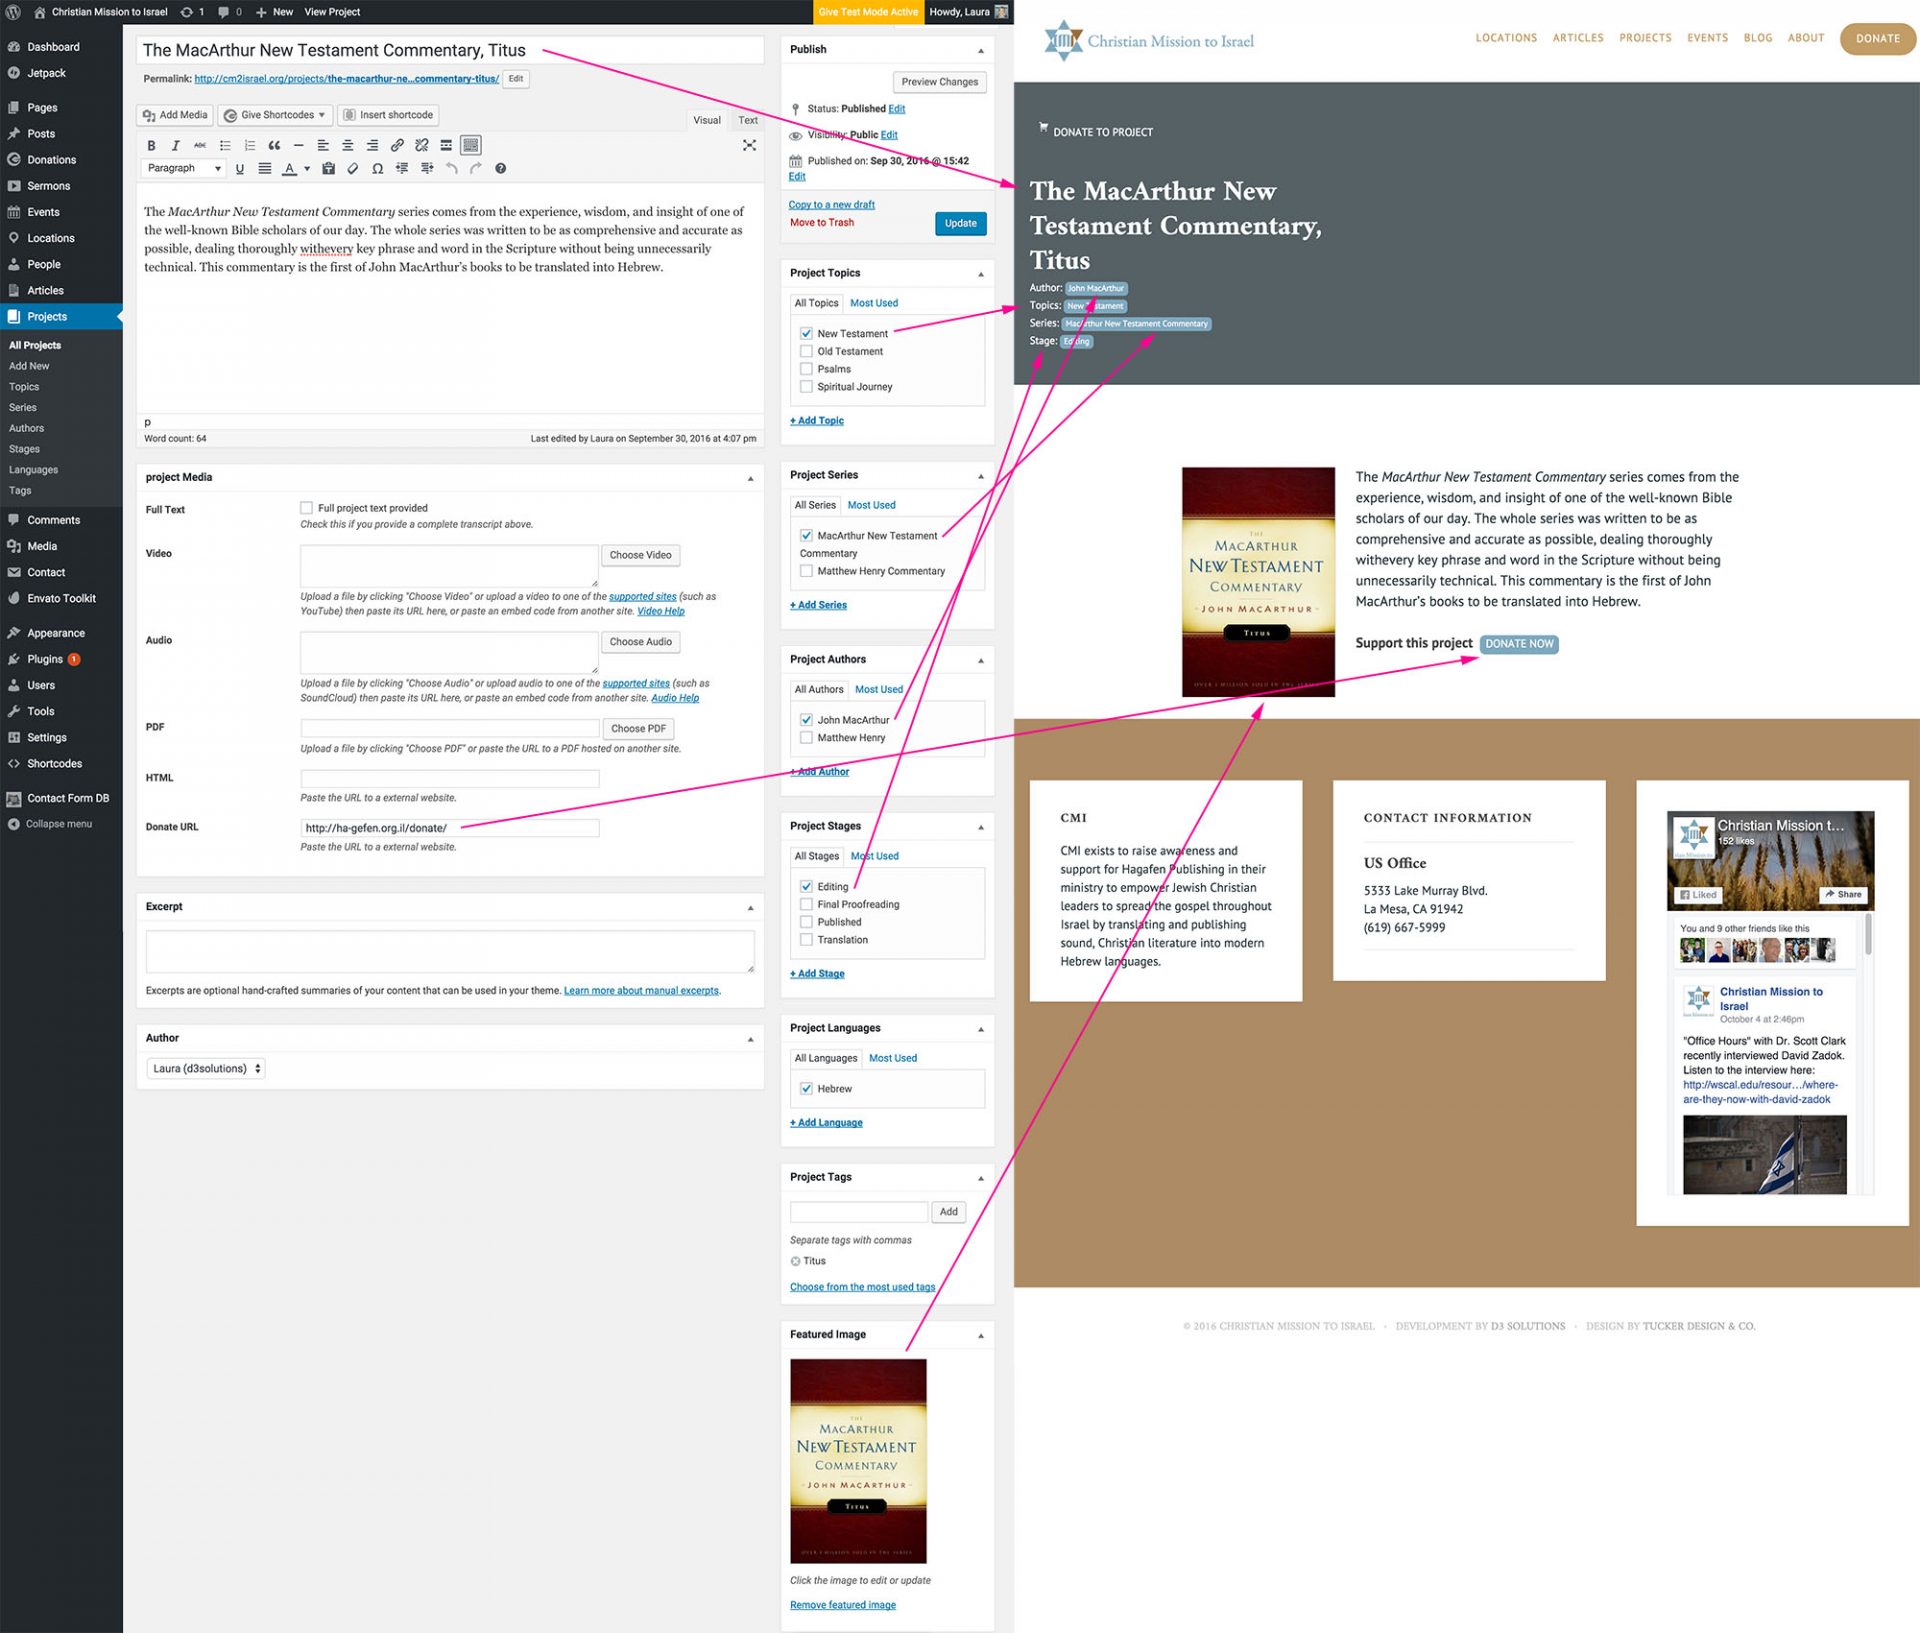The width and height of the screenshot is (1920, 1633).
Task: Check the Old Testament topic
Action: pos(806,352)
